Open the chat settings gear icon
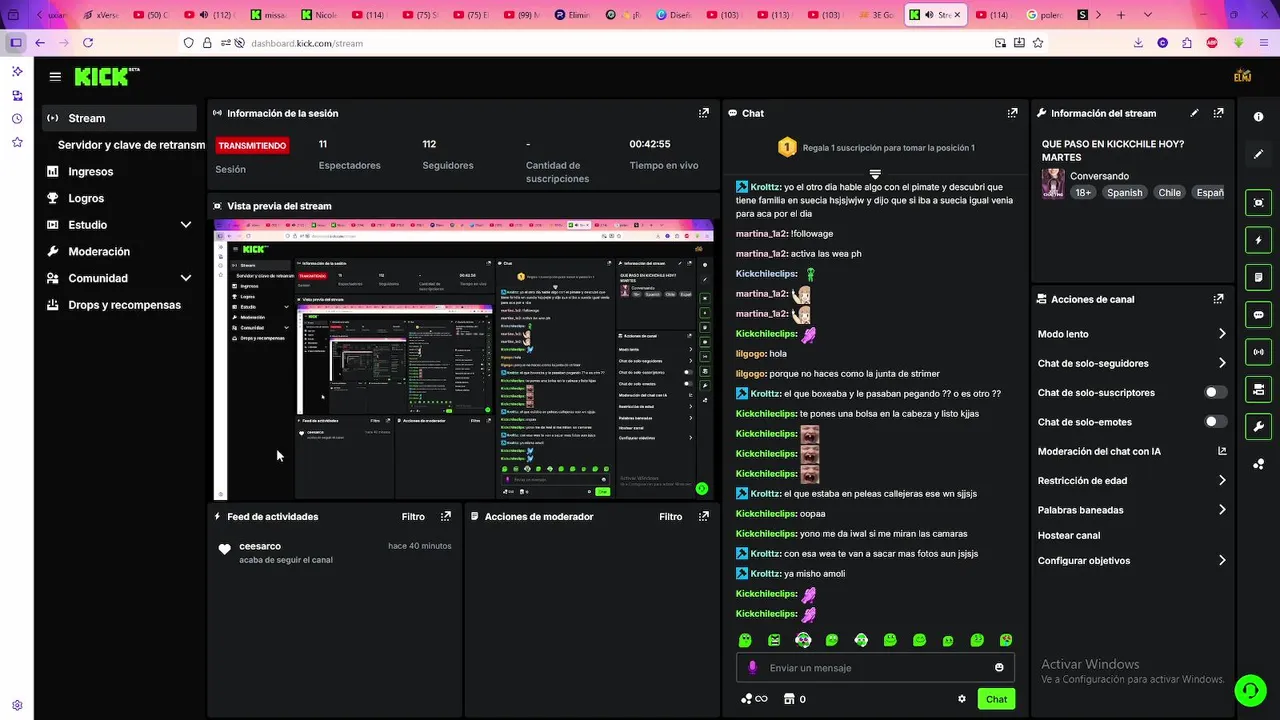 (x=962, y=699)
